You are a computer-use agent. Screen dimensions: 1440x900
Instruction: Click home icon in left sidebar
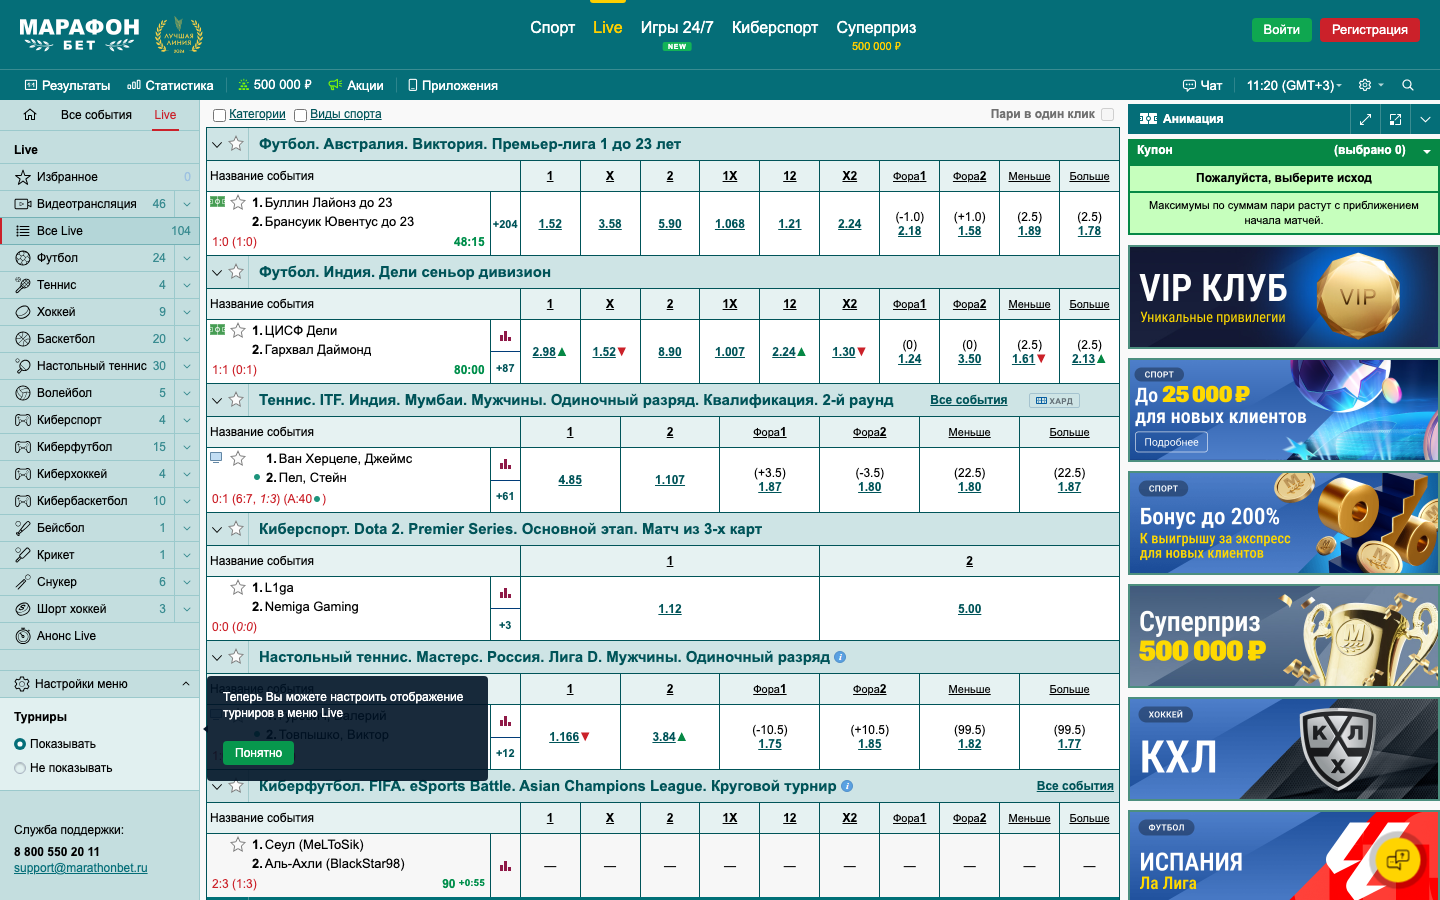point(30,115)
